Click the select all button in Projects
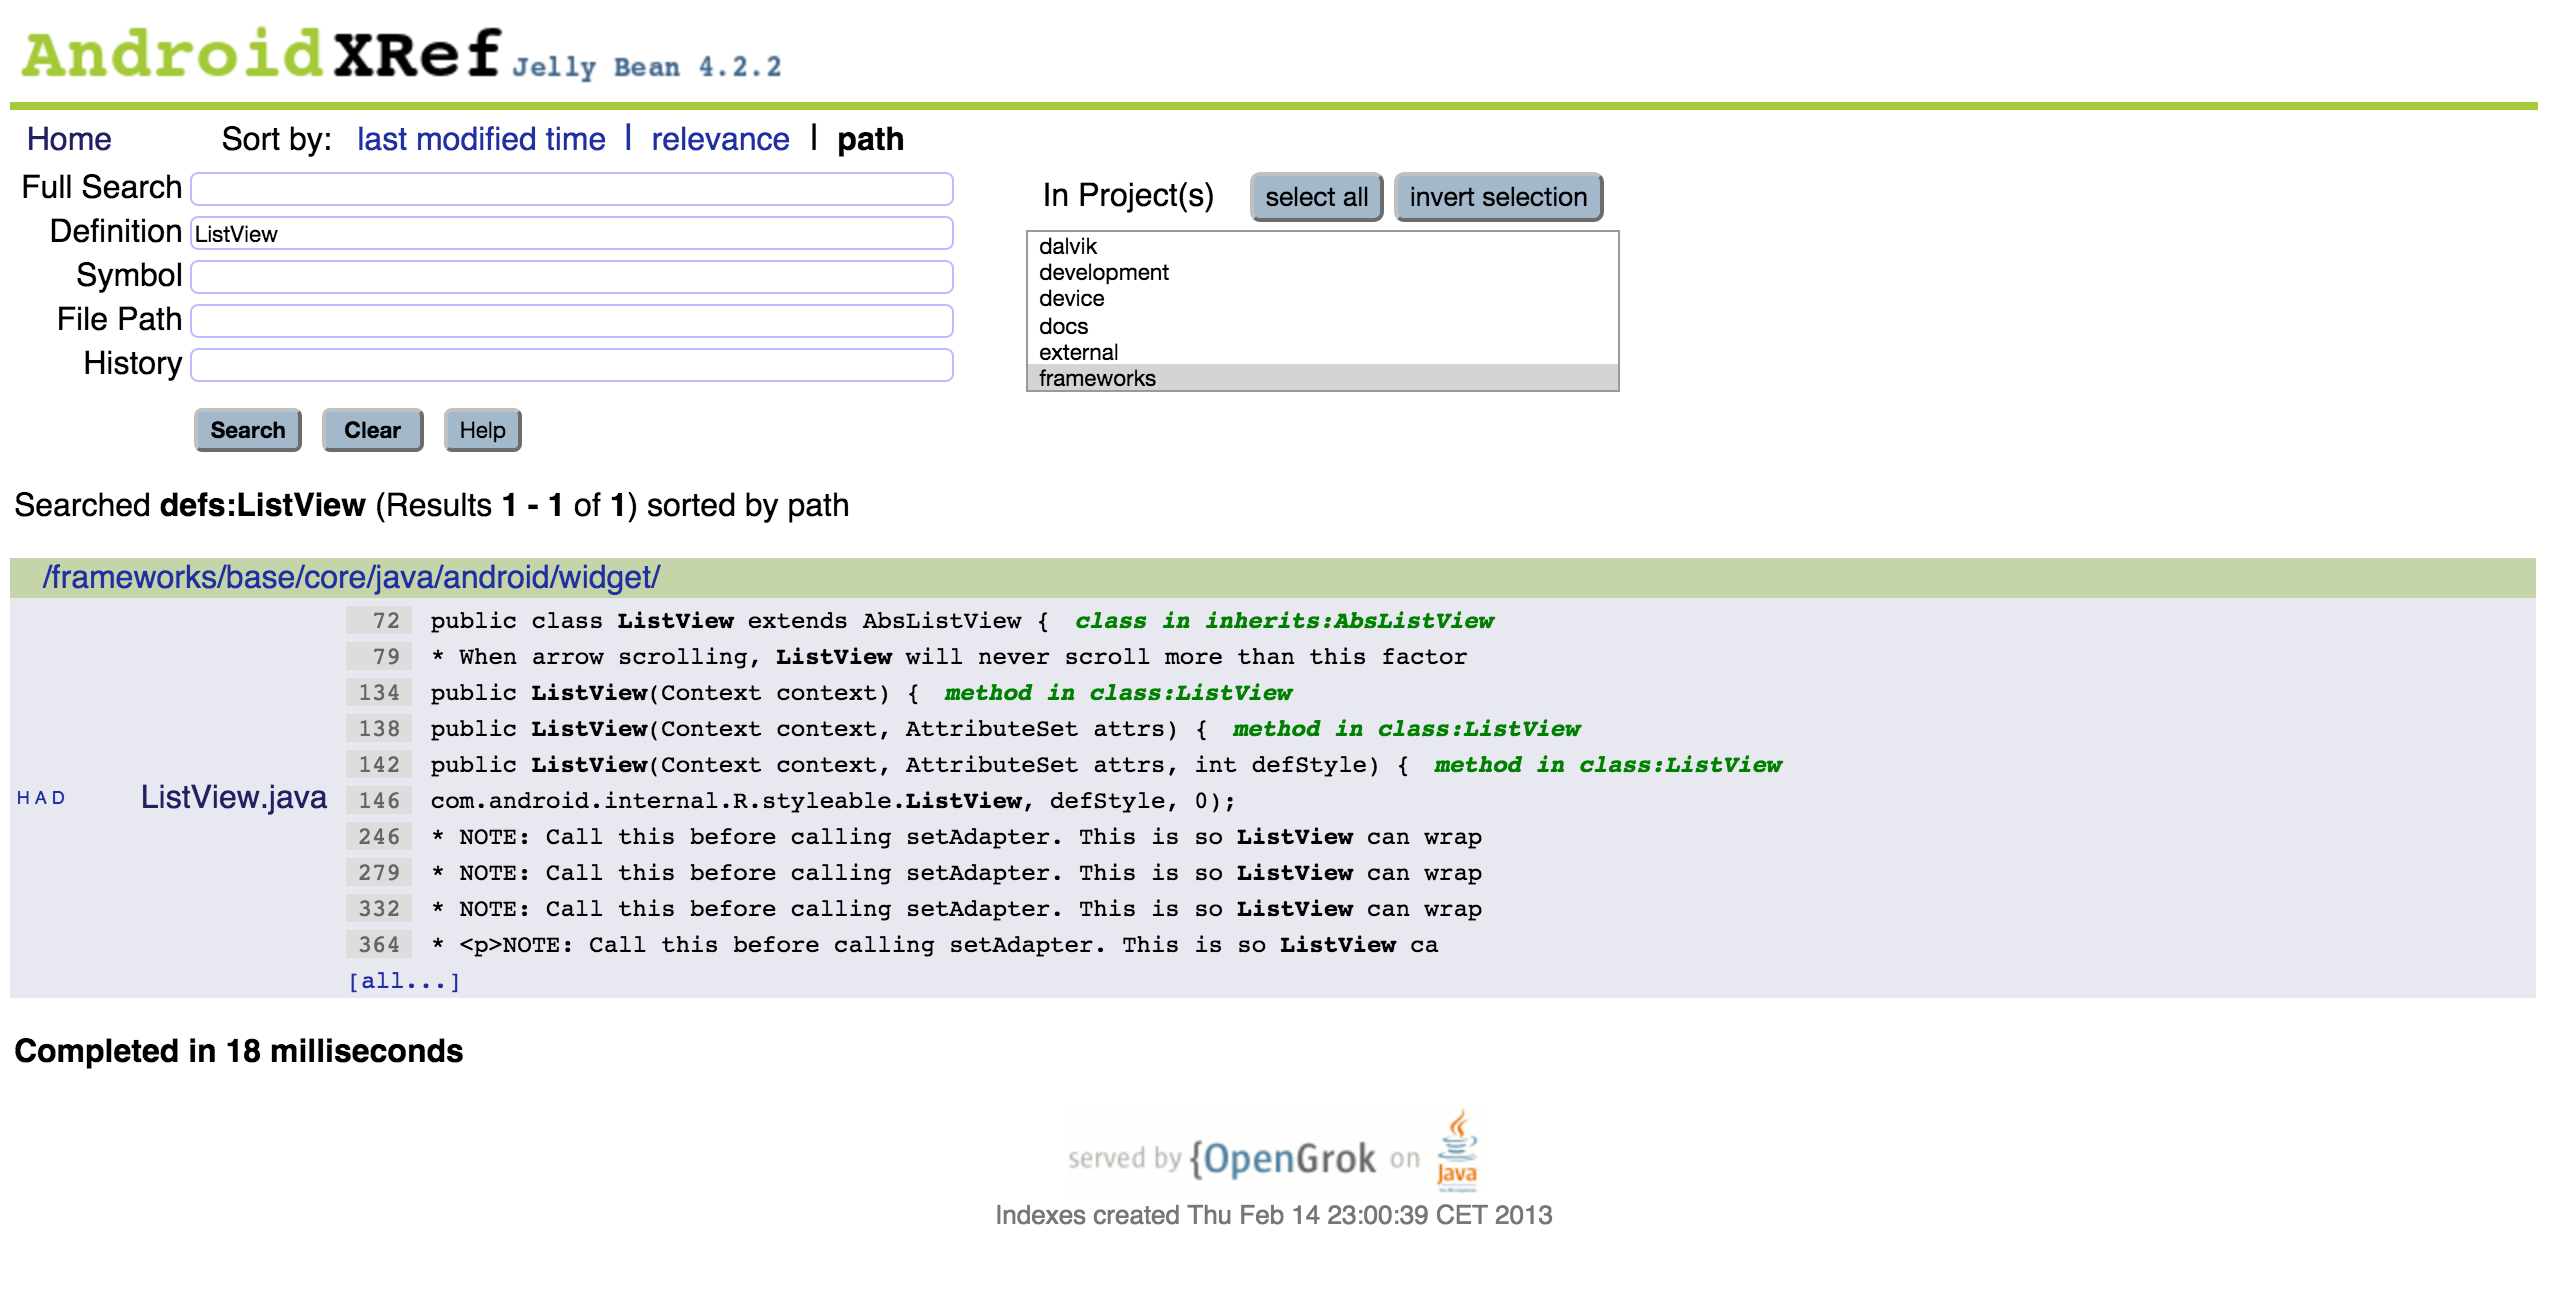The height and width of the screenshot is (1306, 2550). coord(1316,198)
